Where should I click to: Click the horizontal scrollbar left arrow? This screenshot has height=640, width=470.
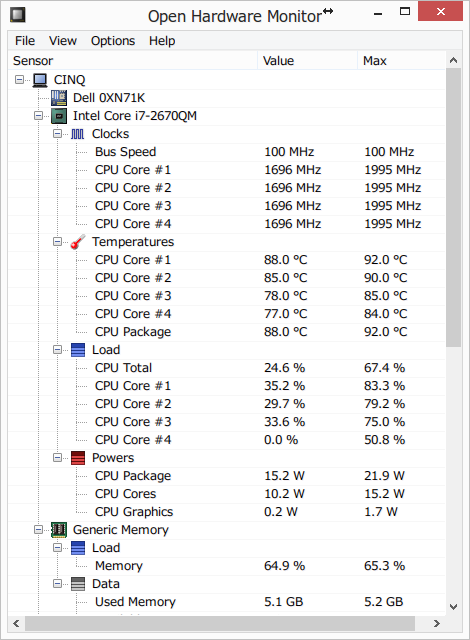point(16,623)
